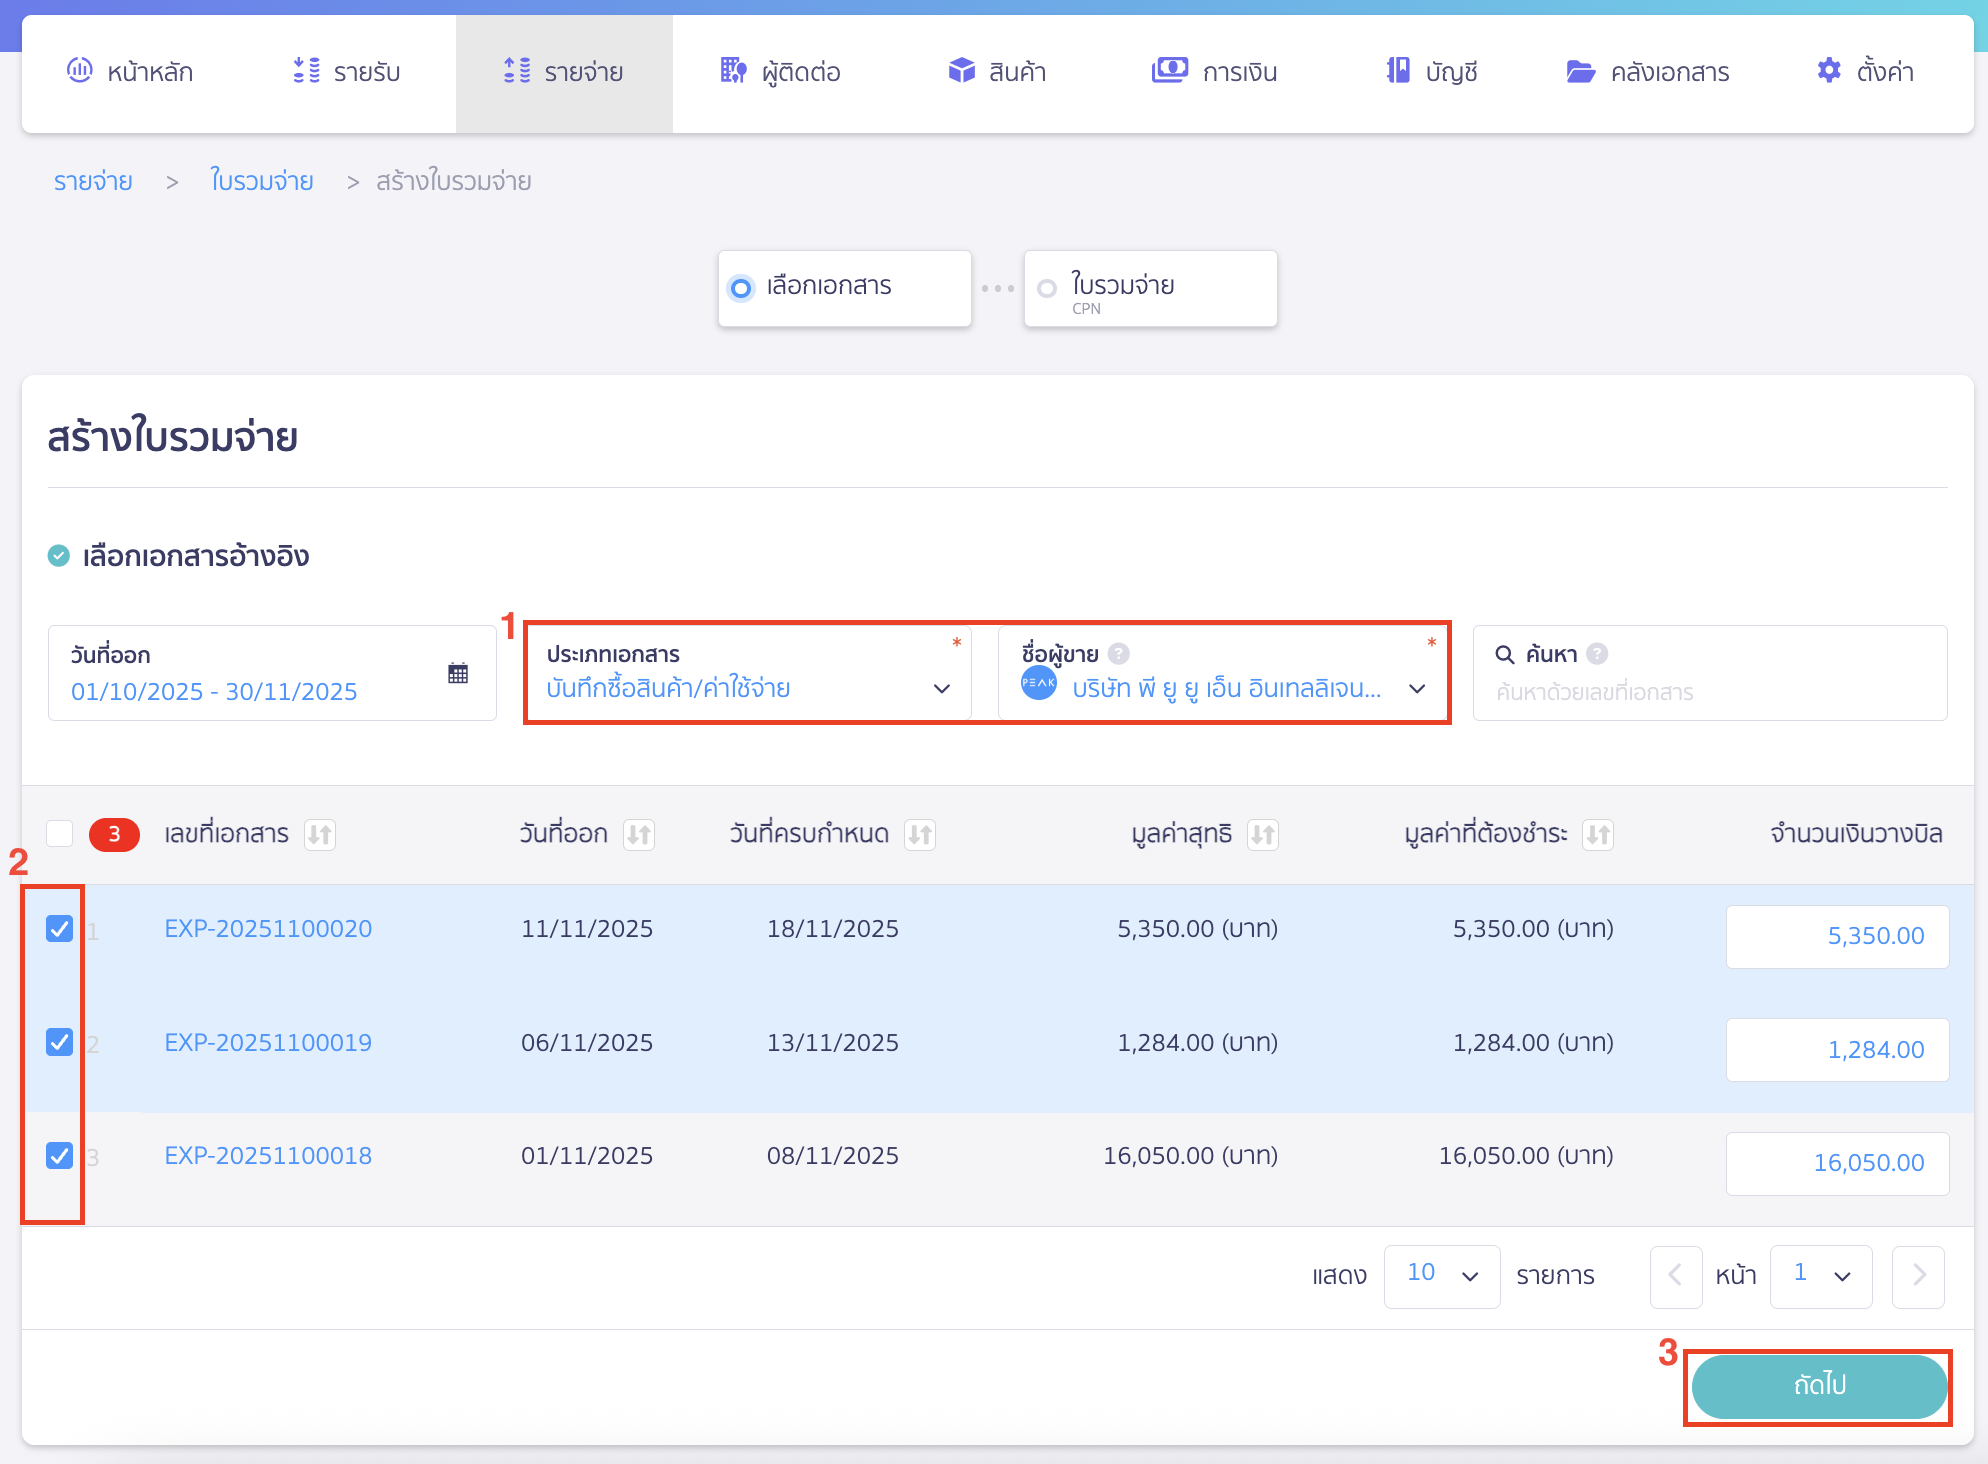Expand the ชื่อผู้ขาย vendor dropdown
Viewport: 1988px width, 1464px height.
tap(1417, 689)
